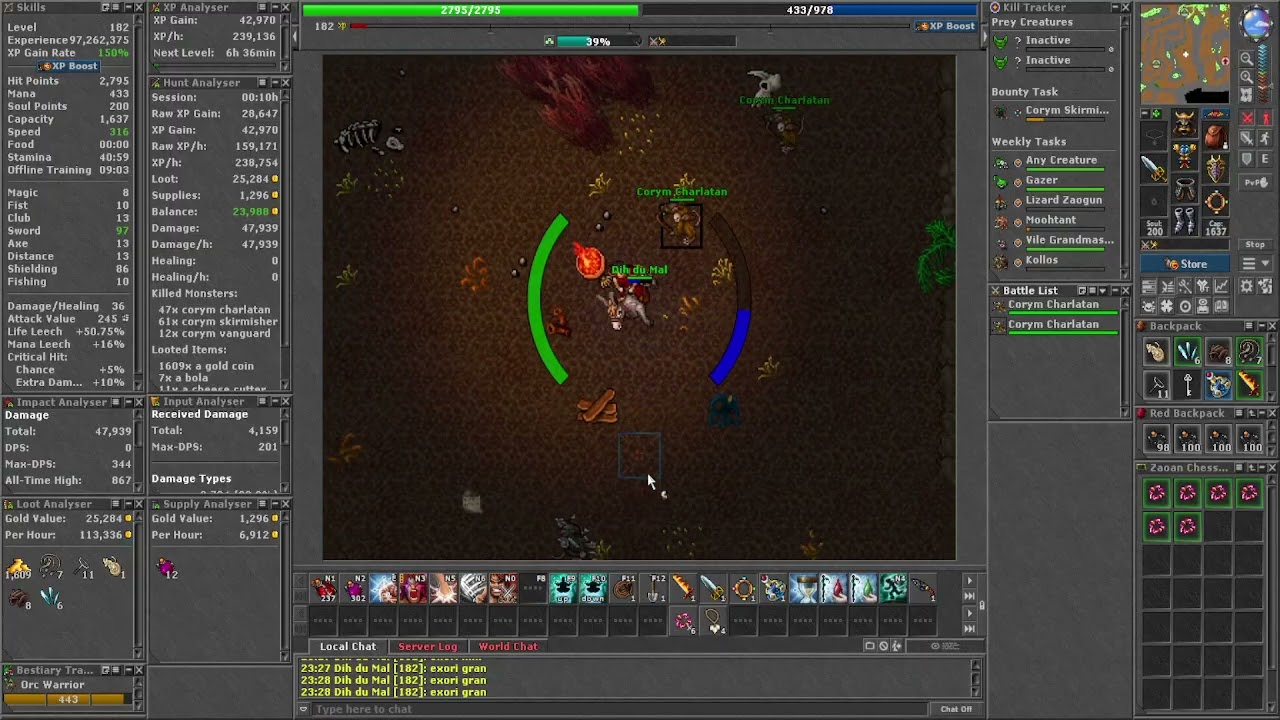Viewport: 1280px width, 720px height.
Task: Trigger the N0 warrior spell hotkey
Action: coord(503,588)
